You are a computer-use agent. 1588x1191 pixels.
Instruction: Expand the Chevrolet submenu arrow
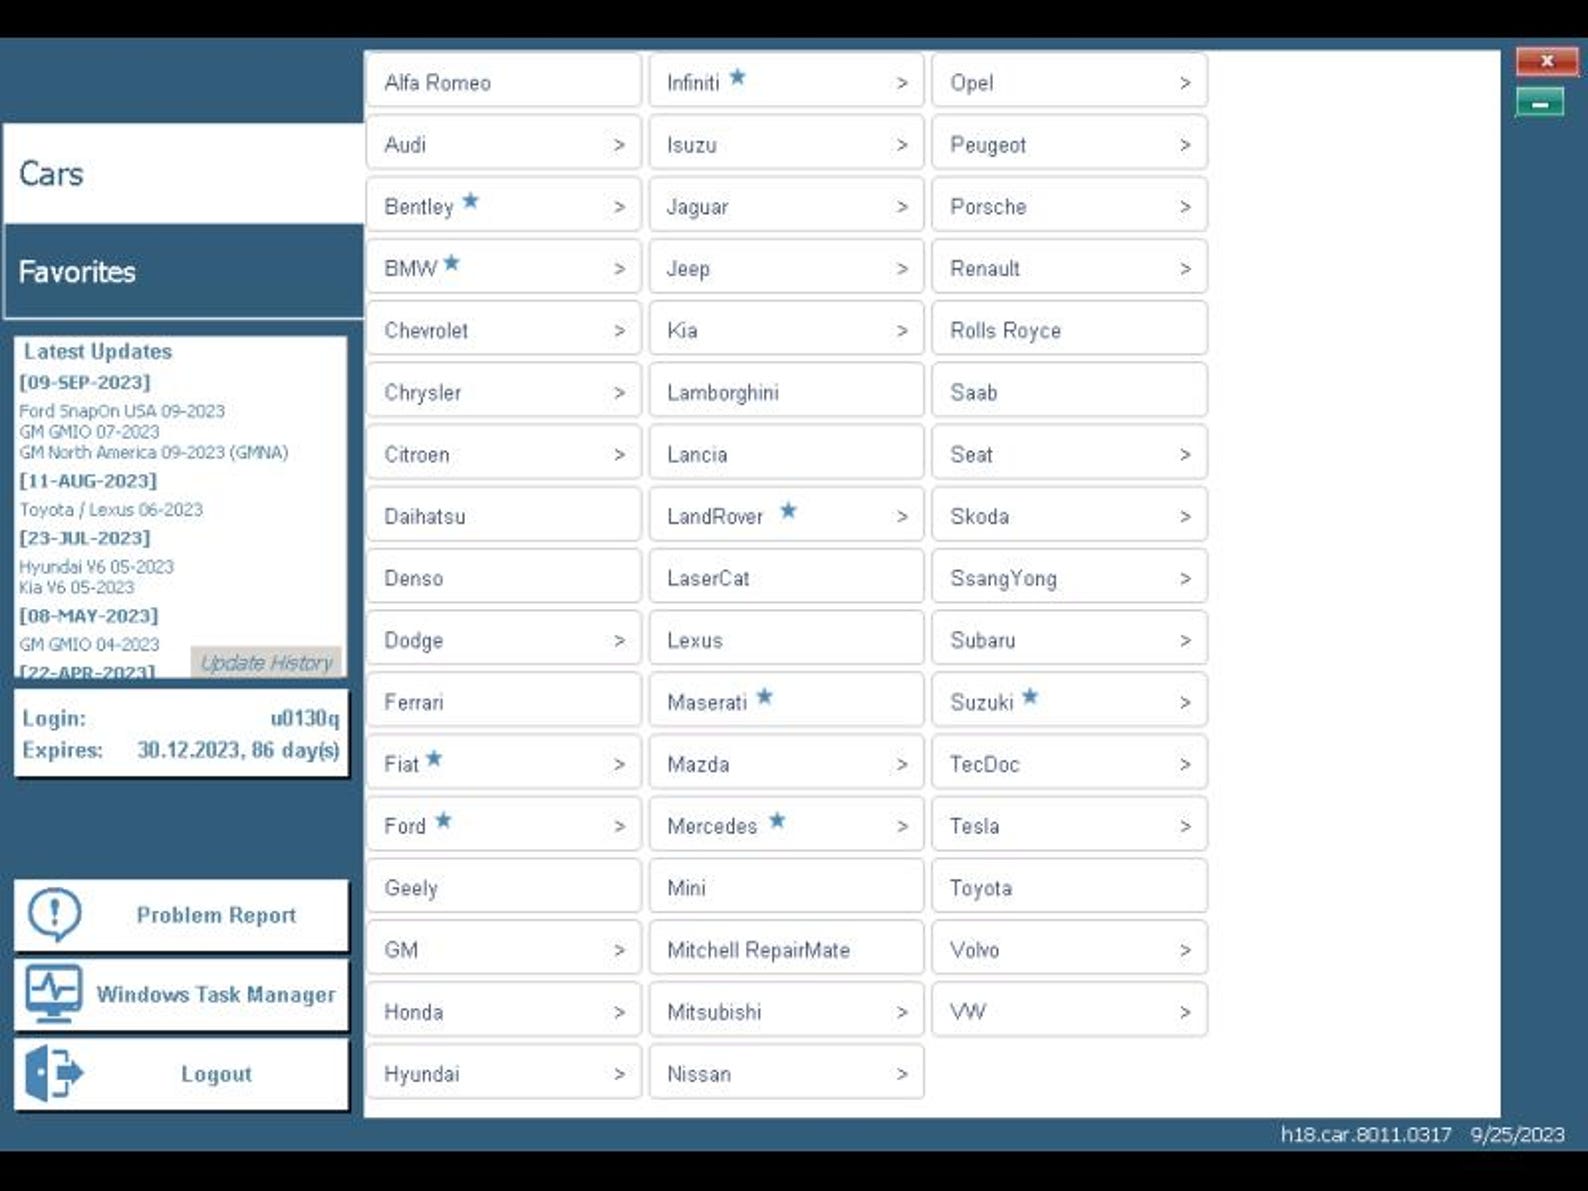619,331
